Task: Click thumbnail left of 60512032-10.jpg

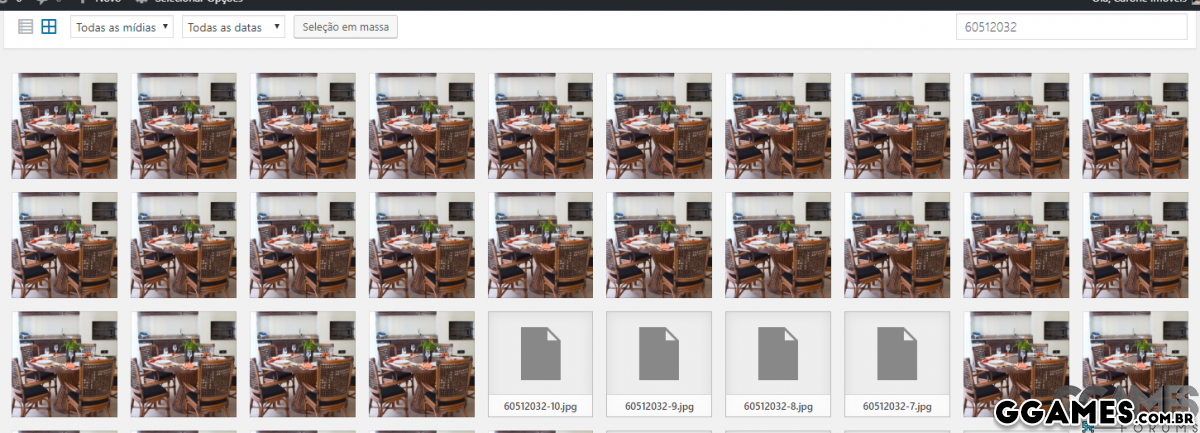Action: coord(421,364)
